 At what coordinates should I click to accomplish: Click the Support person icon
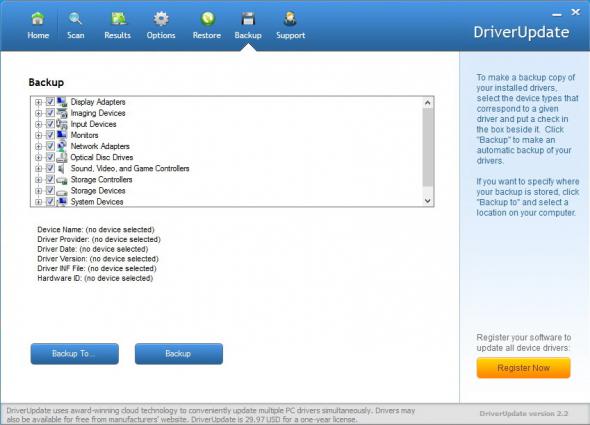pos(290,18)
